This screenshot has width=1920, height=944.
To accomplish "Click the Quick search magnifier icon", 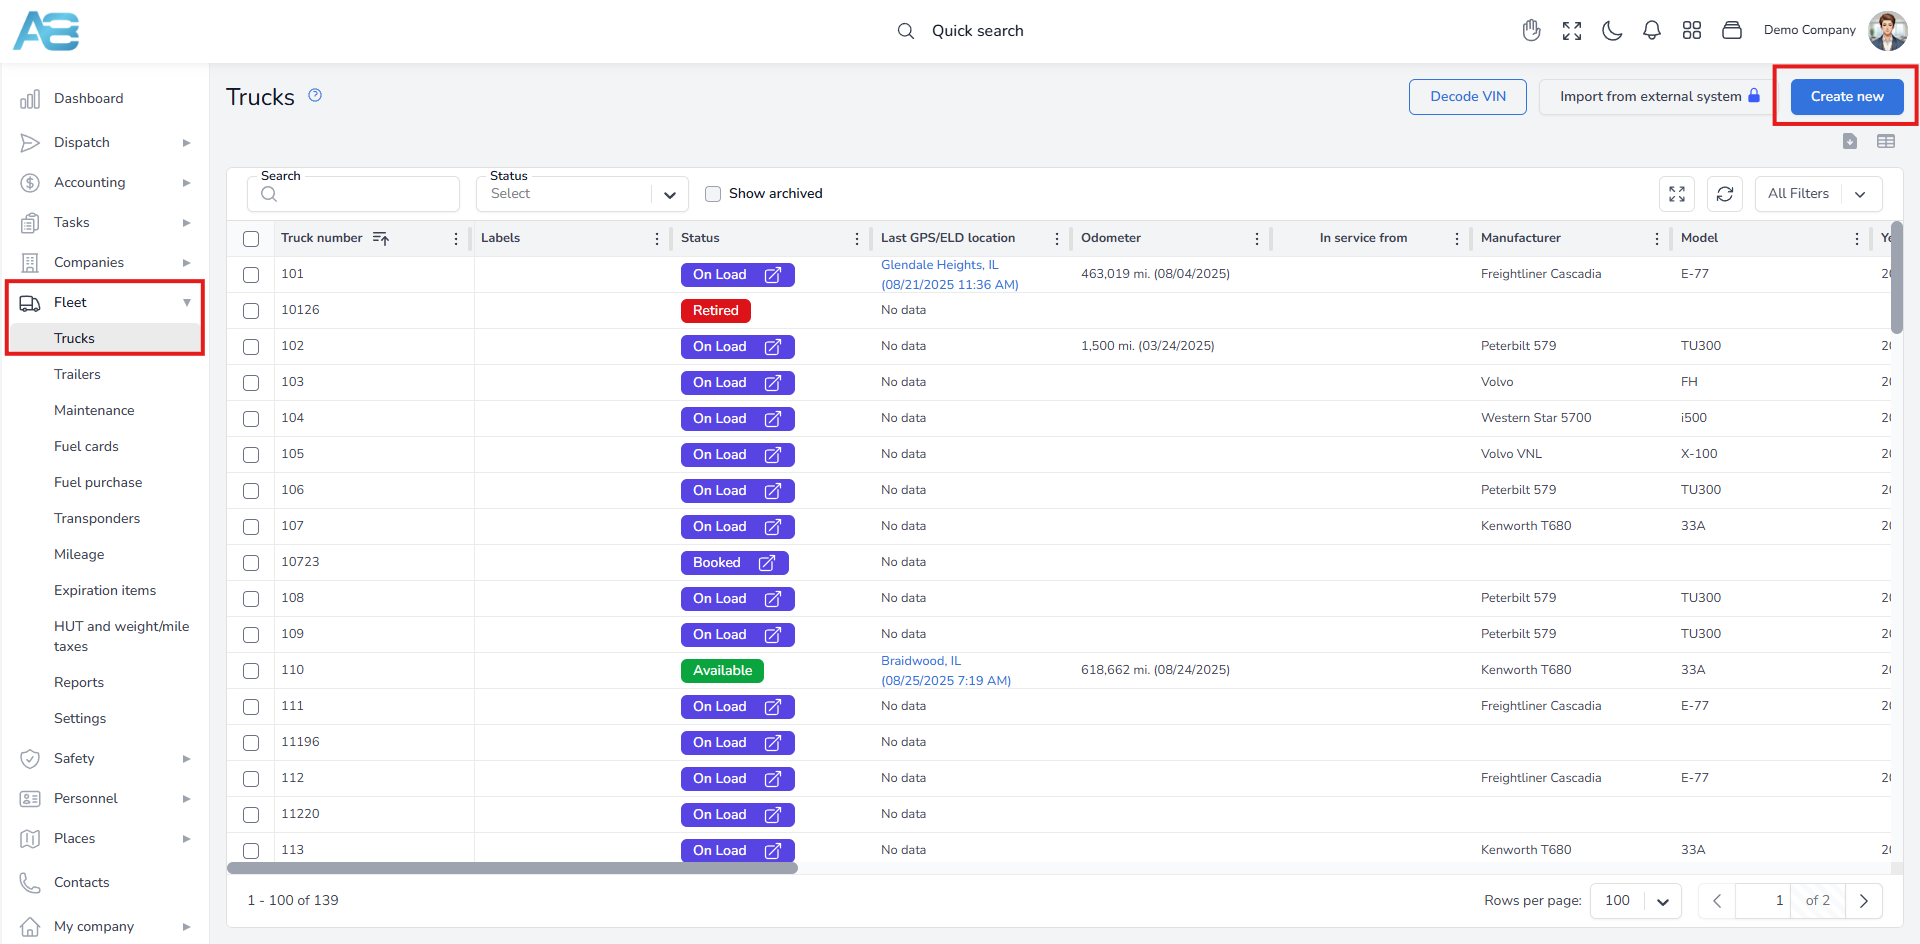I will click(906, 31).
